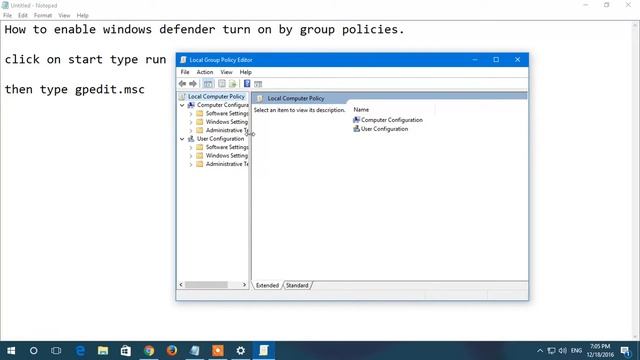This screenshot has height=360, width=640.
Task: Open Settings gear from taskbar
Action: click(x=241, y=351)
